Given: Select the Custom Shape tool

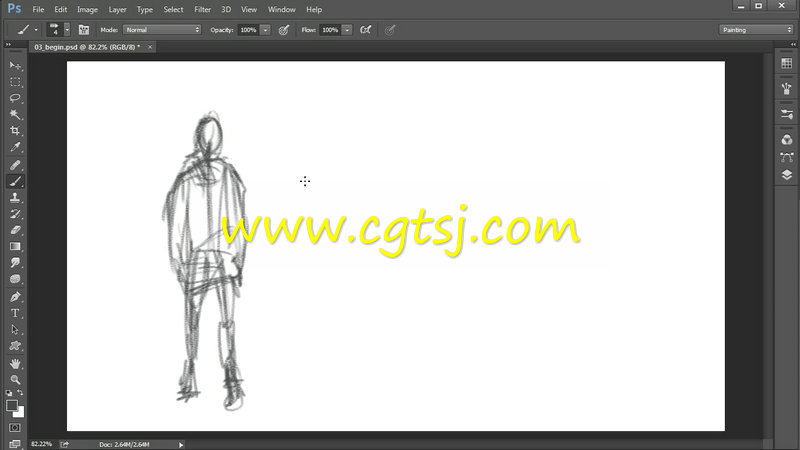Looking at the screenshot, I should (x=15, y=346).
